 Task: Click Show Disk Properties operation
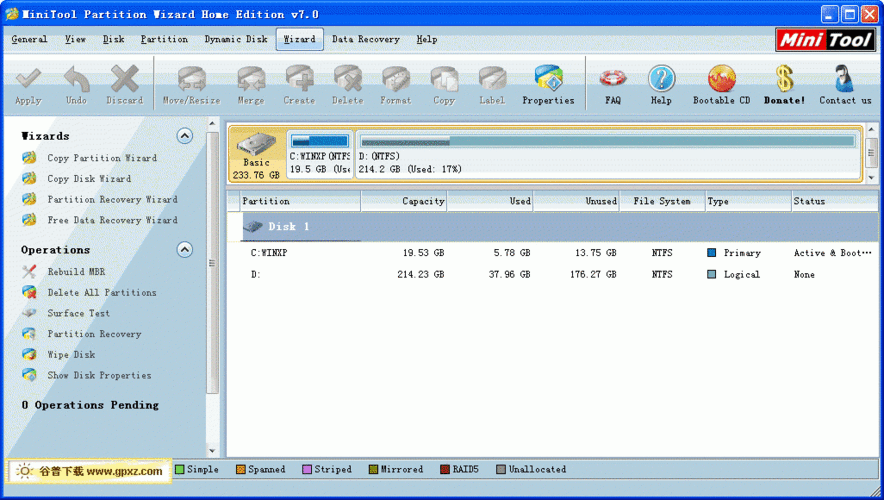click(x=99, y=375)
